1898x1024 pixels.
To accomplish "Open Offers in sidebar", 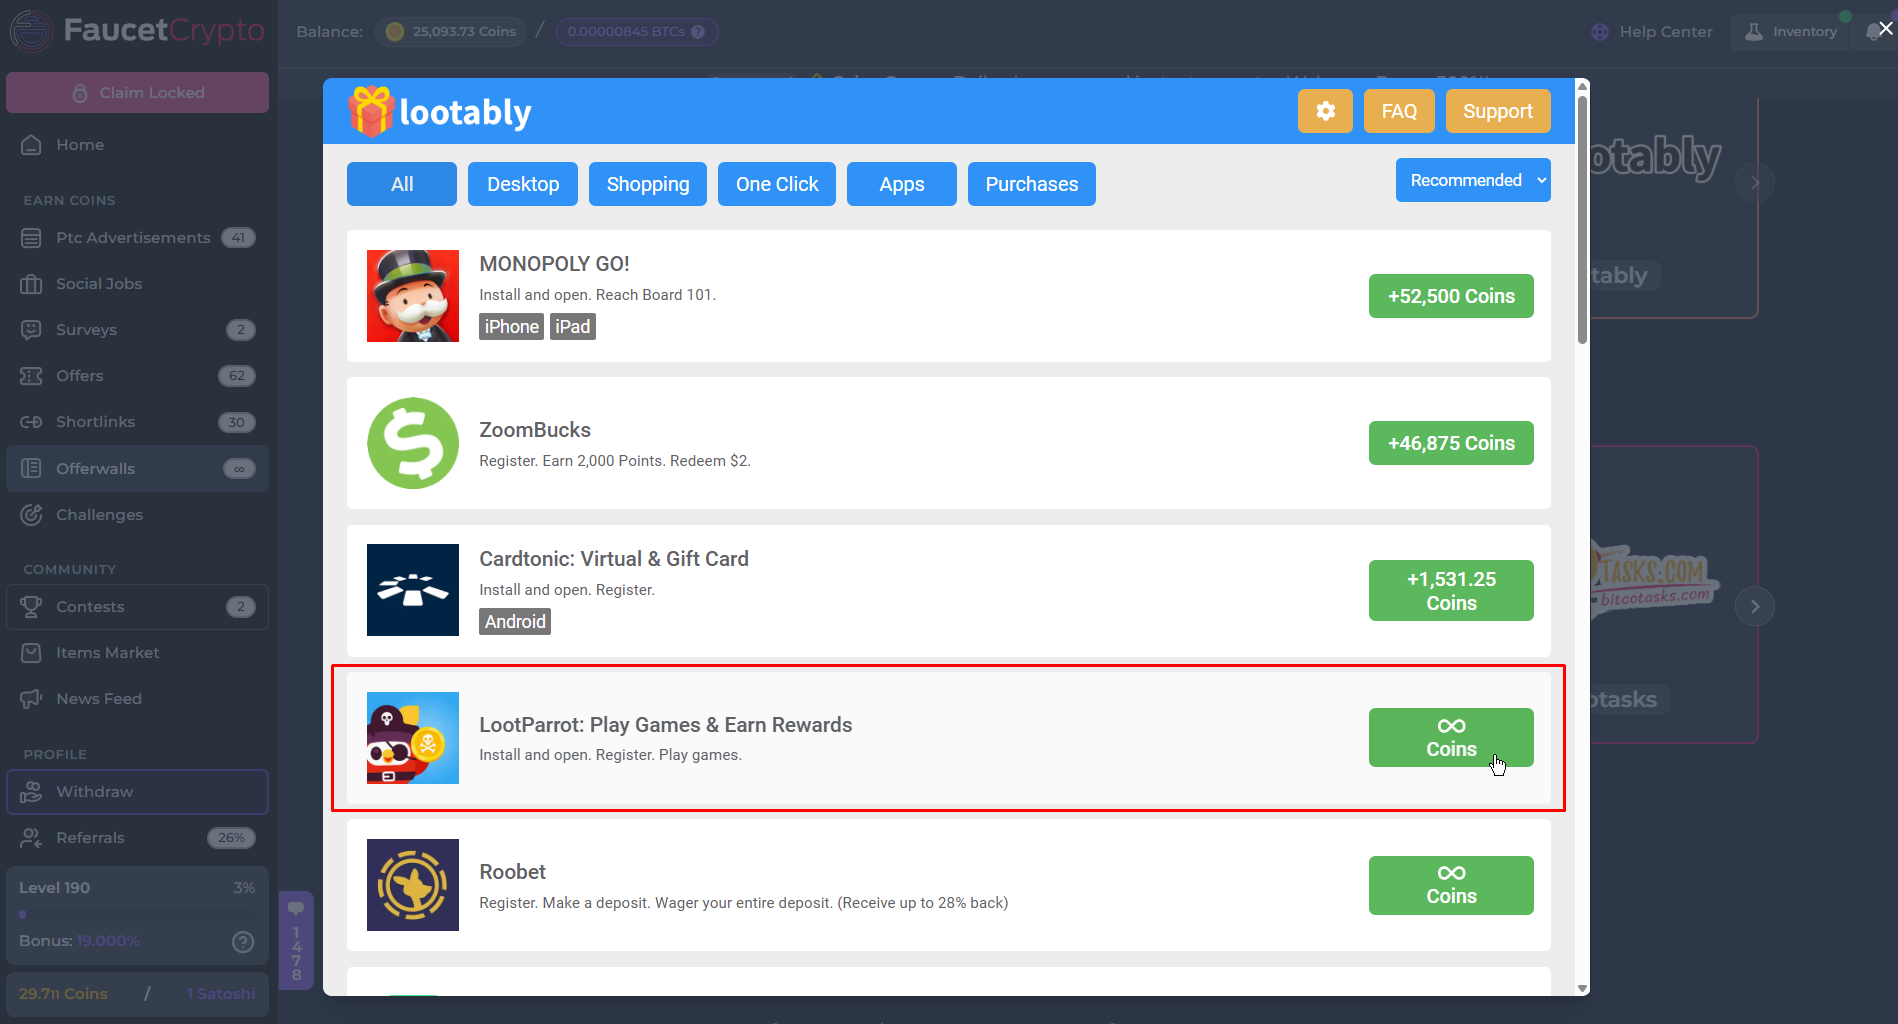I will 137,376.
